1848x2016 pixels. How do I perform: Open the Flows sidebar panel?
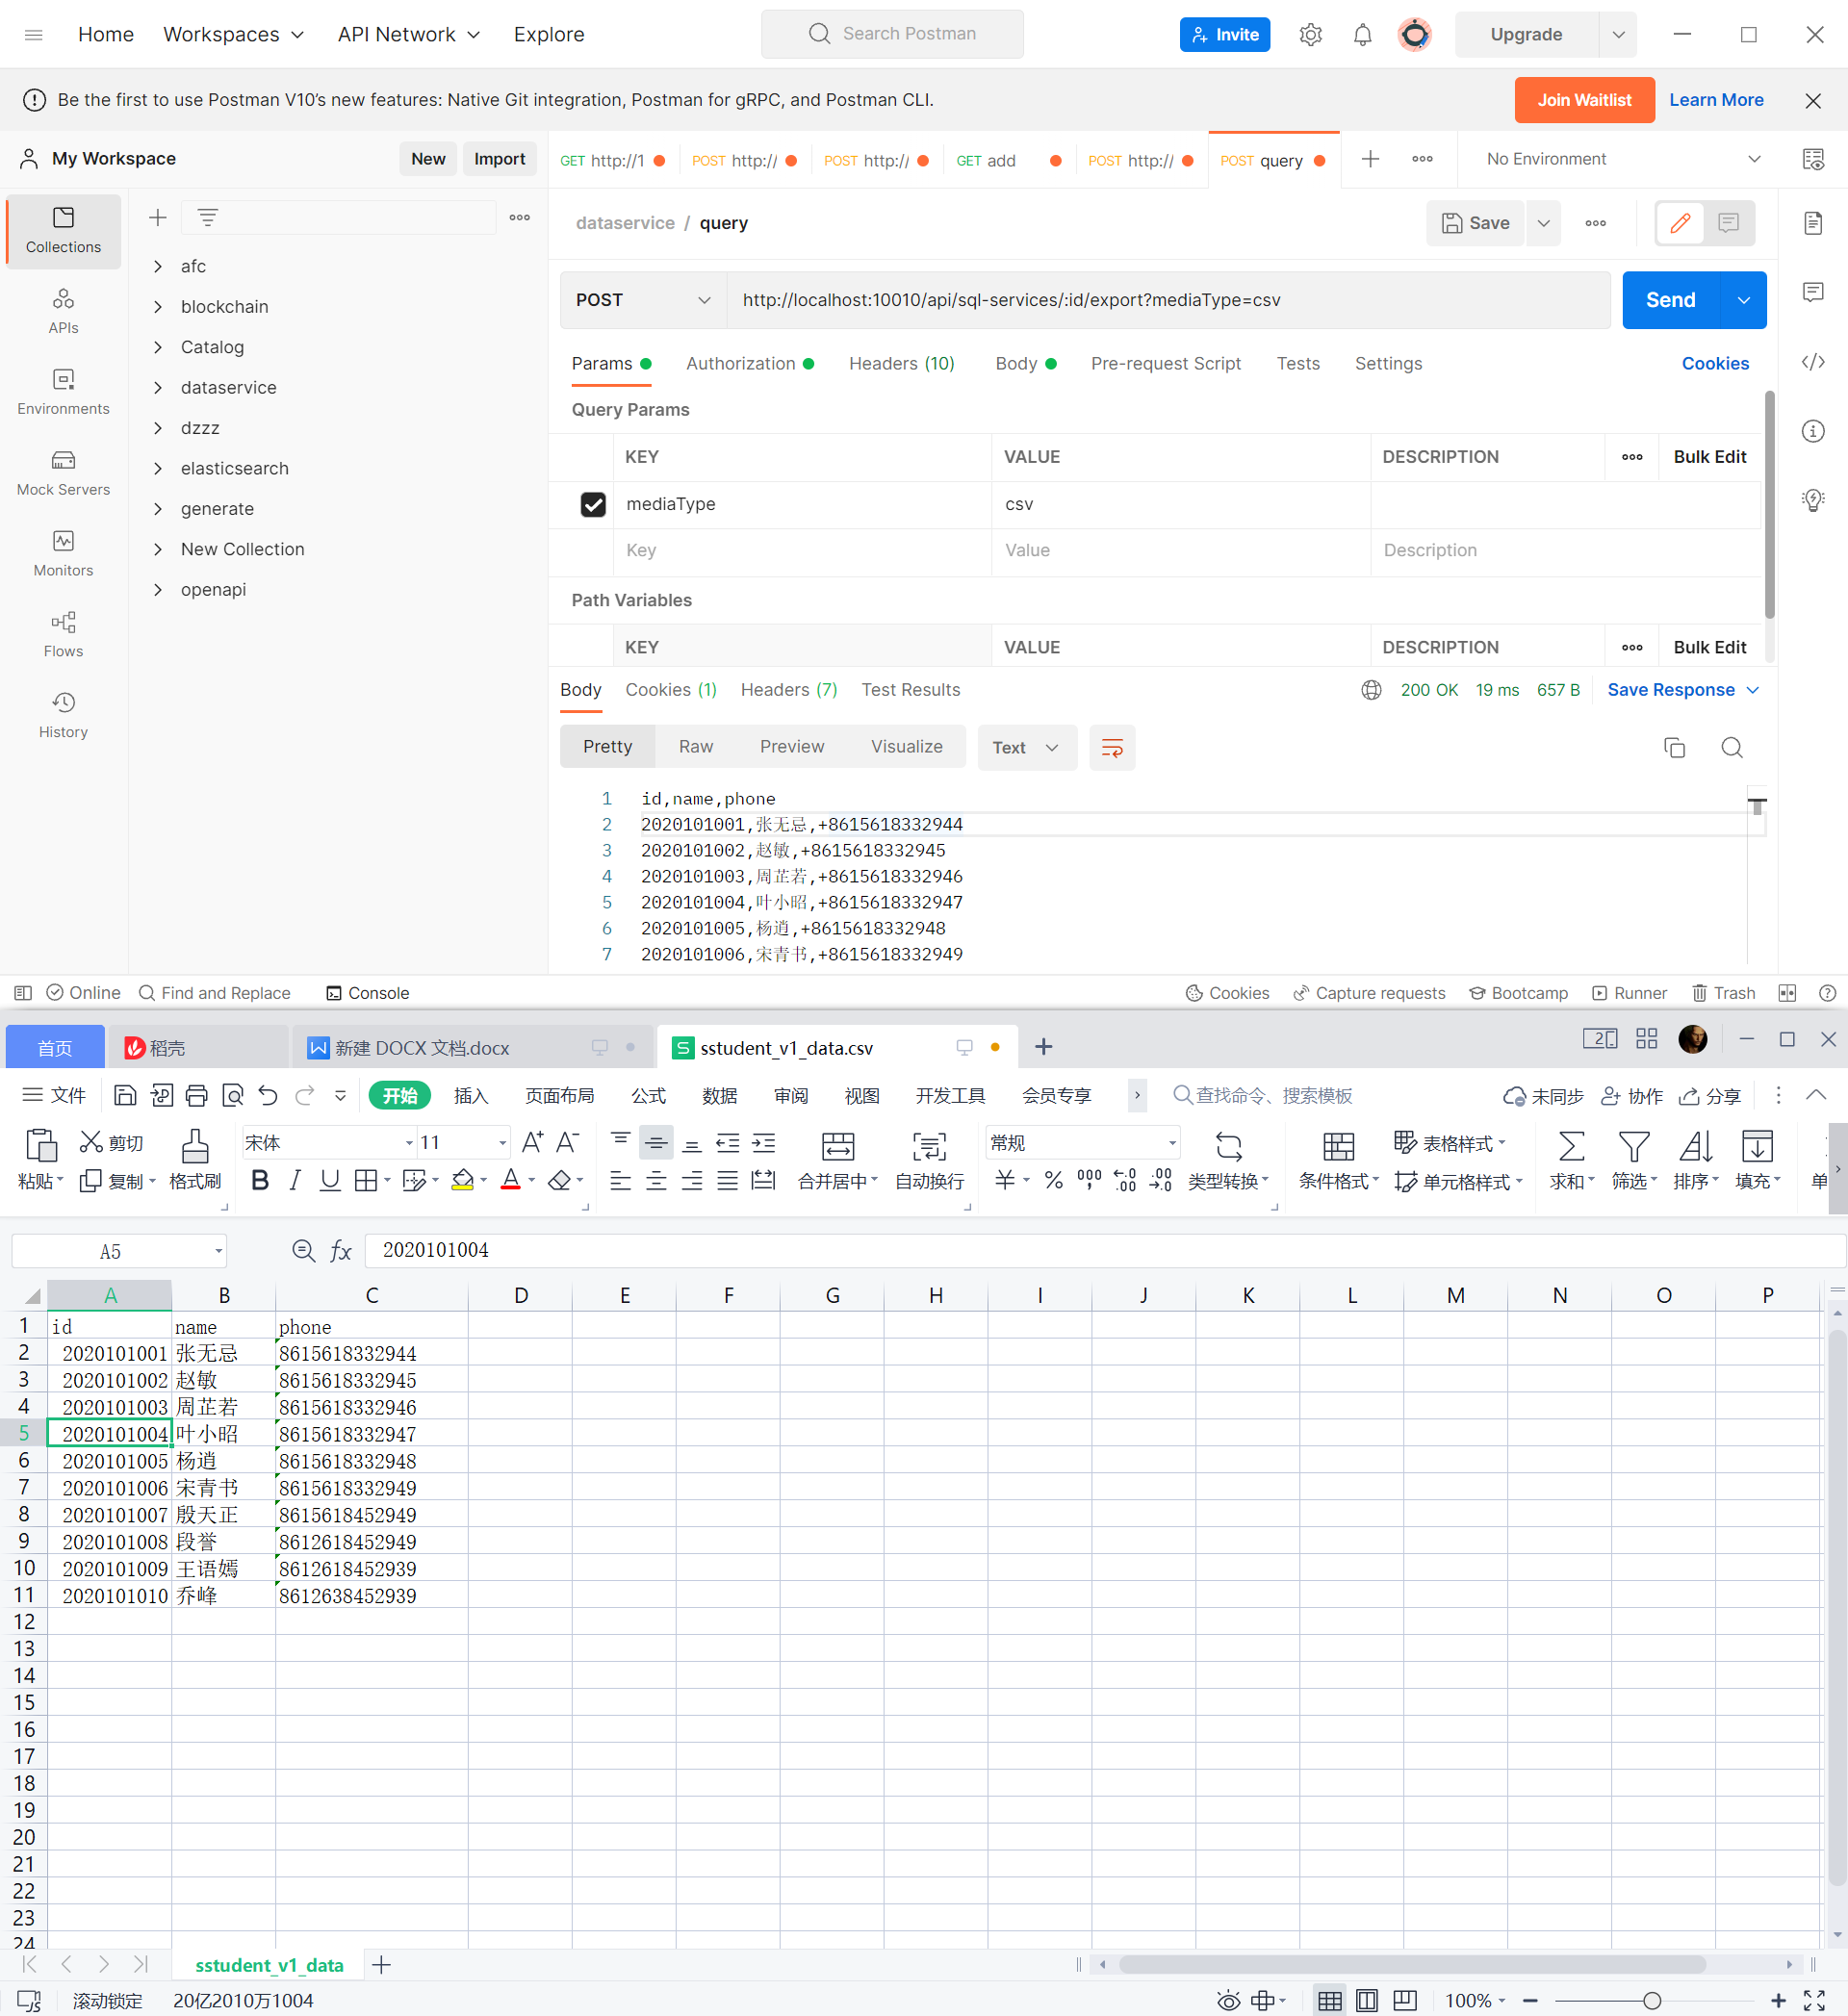click(63, 635)
